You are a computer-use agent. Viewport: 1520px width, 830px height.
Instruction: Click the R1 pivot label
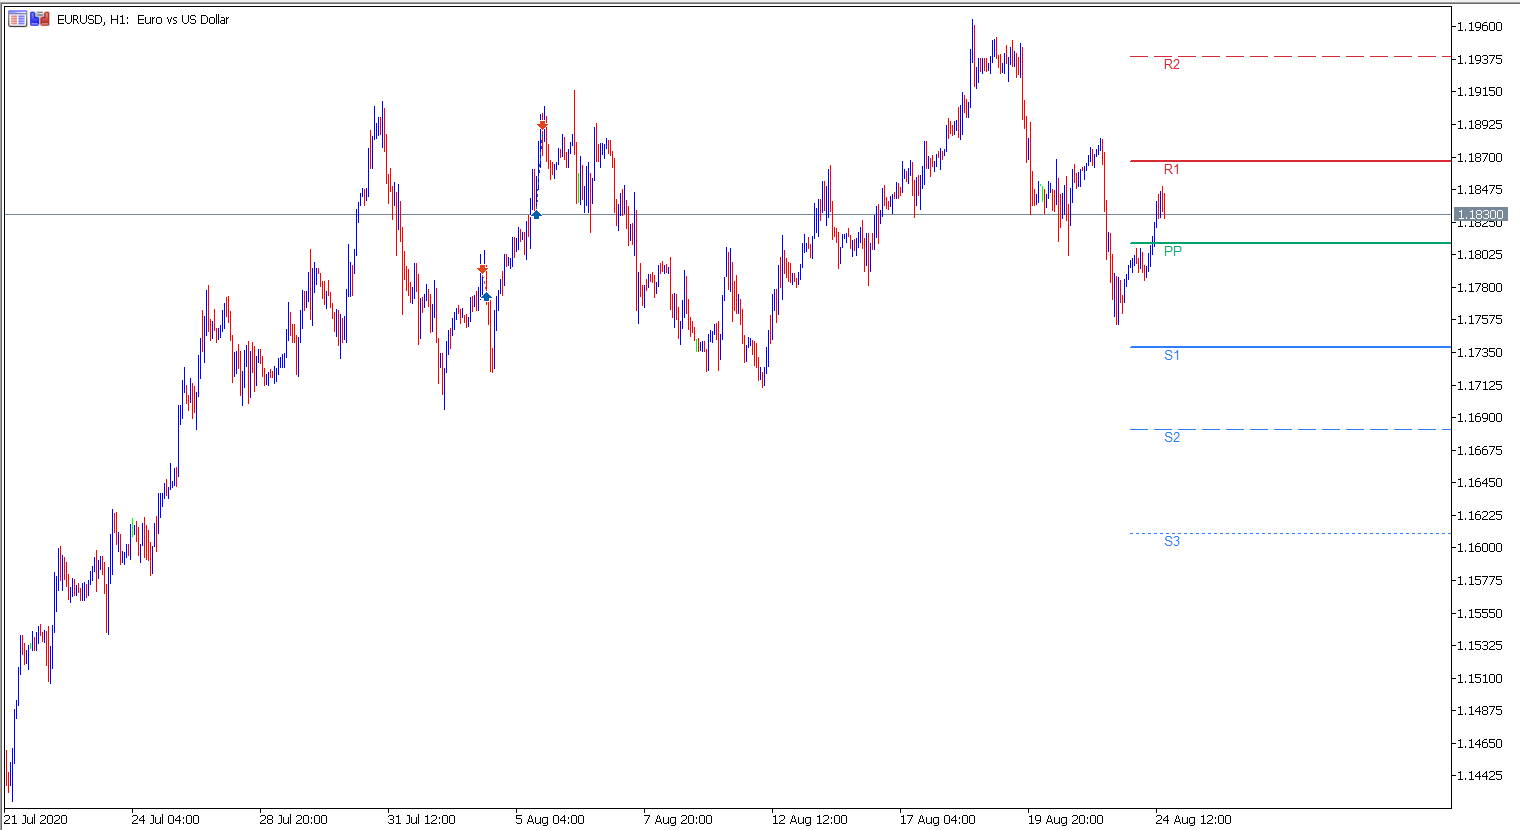click(x=1172, y=170)
